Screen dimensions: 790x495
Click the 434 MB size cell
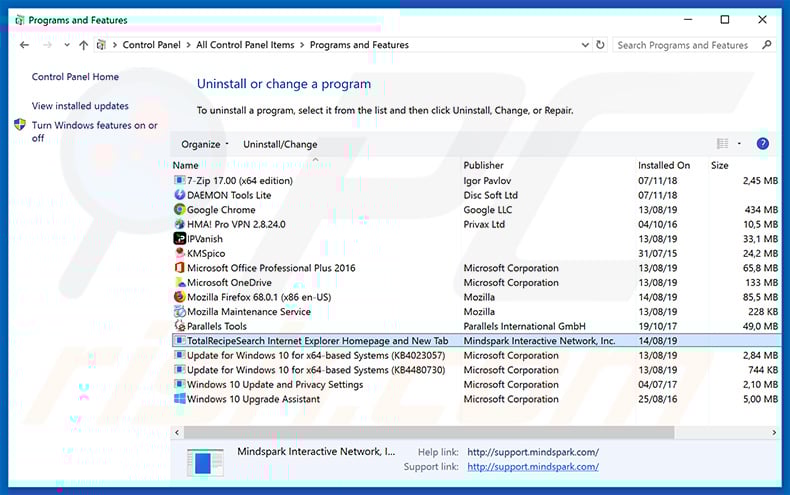tap(761, 210)
